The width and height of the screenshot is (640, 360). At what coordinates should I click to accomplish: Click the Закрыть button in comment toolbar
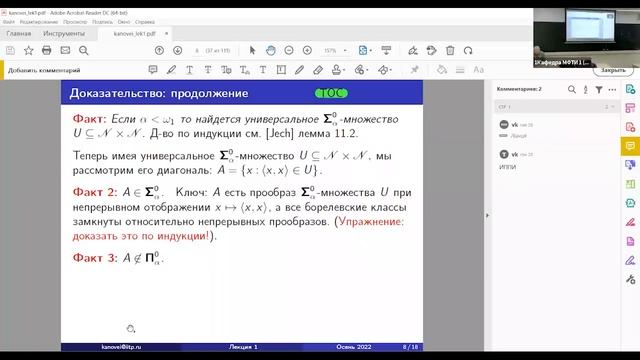613,70
